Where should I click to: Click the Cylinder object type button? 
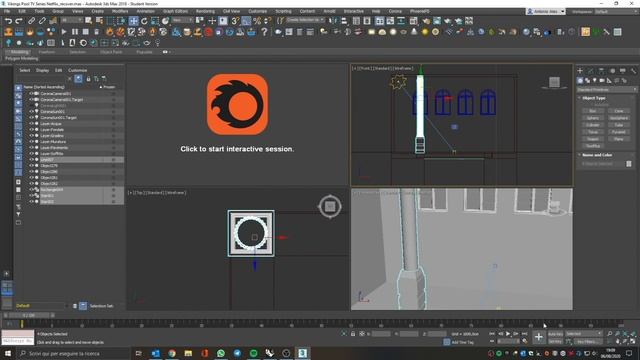(593, 125)
